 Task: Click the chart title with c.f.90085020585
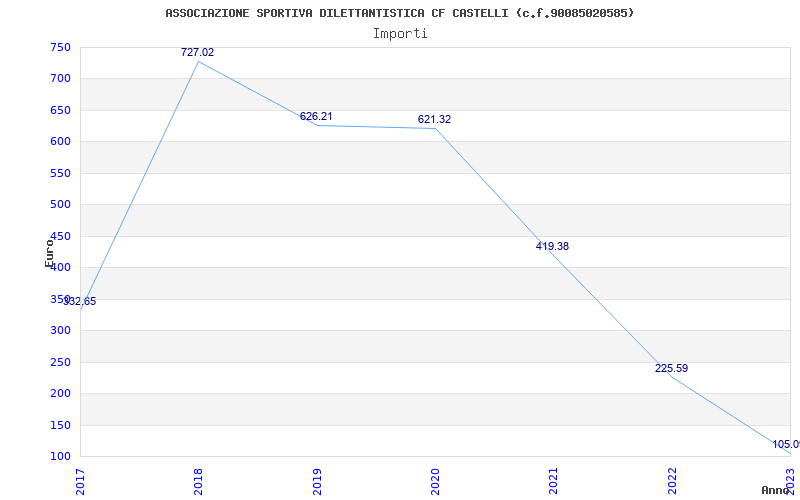click(x=399, y=13)
